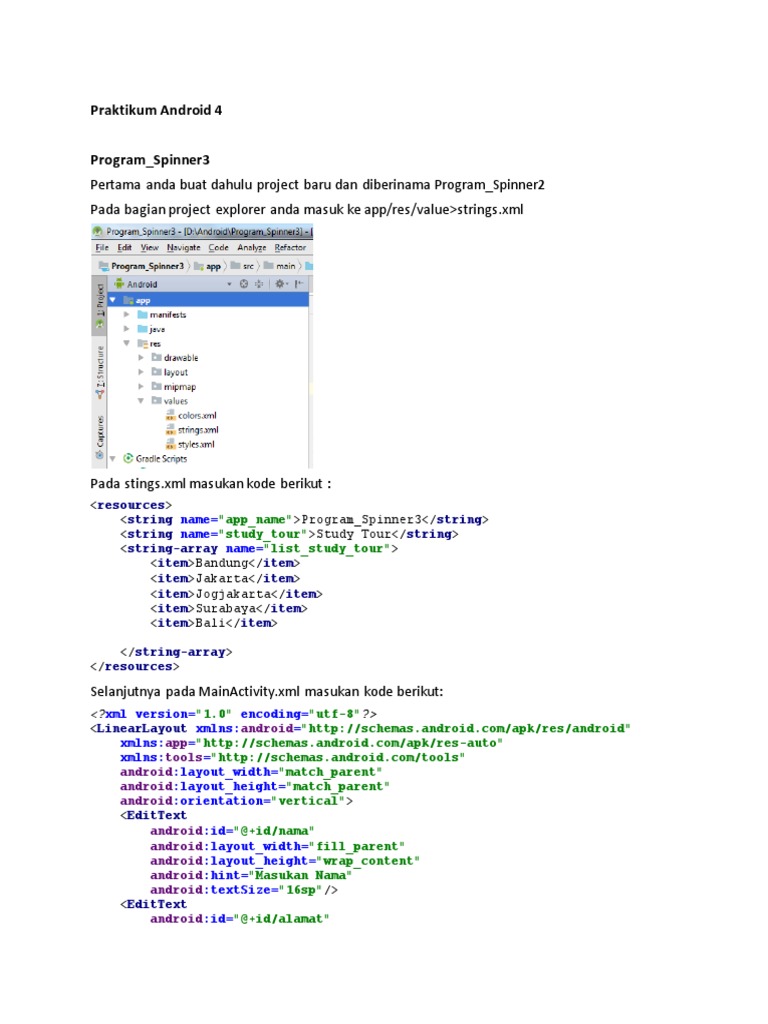Click the mipmap folder icon
This screenshot has height=1024, width=768.
(x=157, y=386)
